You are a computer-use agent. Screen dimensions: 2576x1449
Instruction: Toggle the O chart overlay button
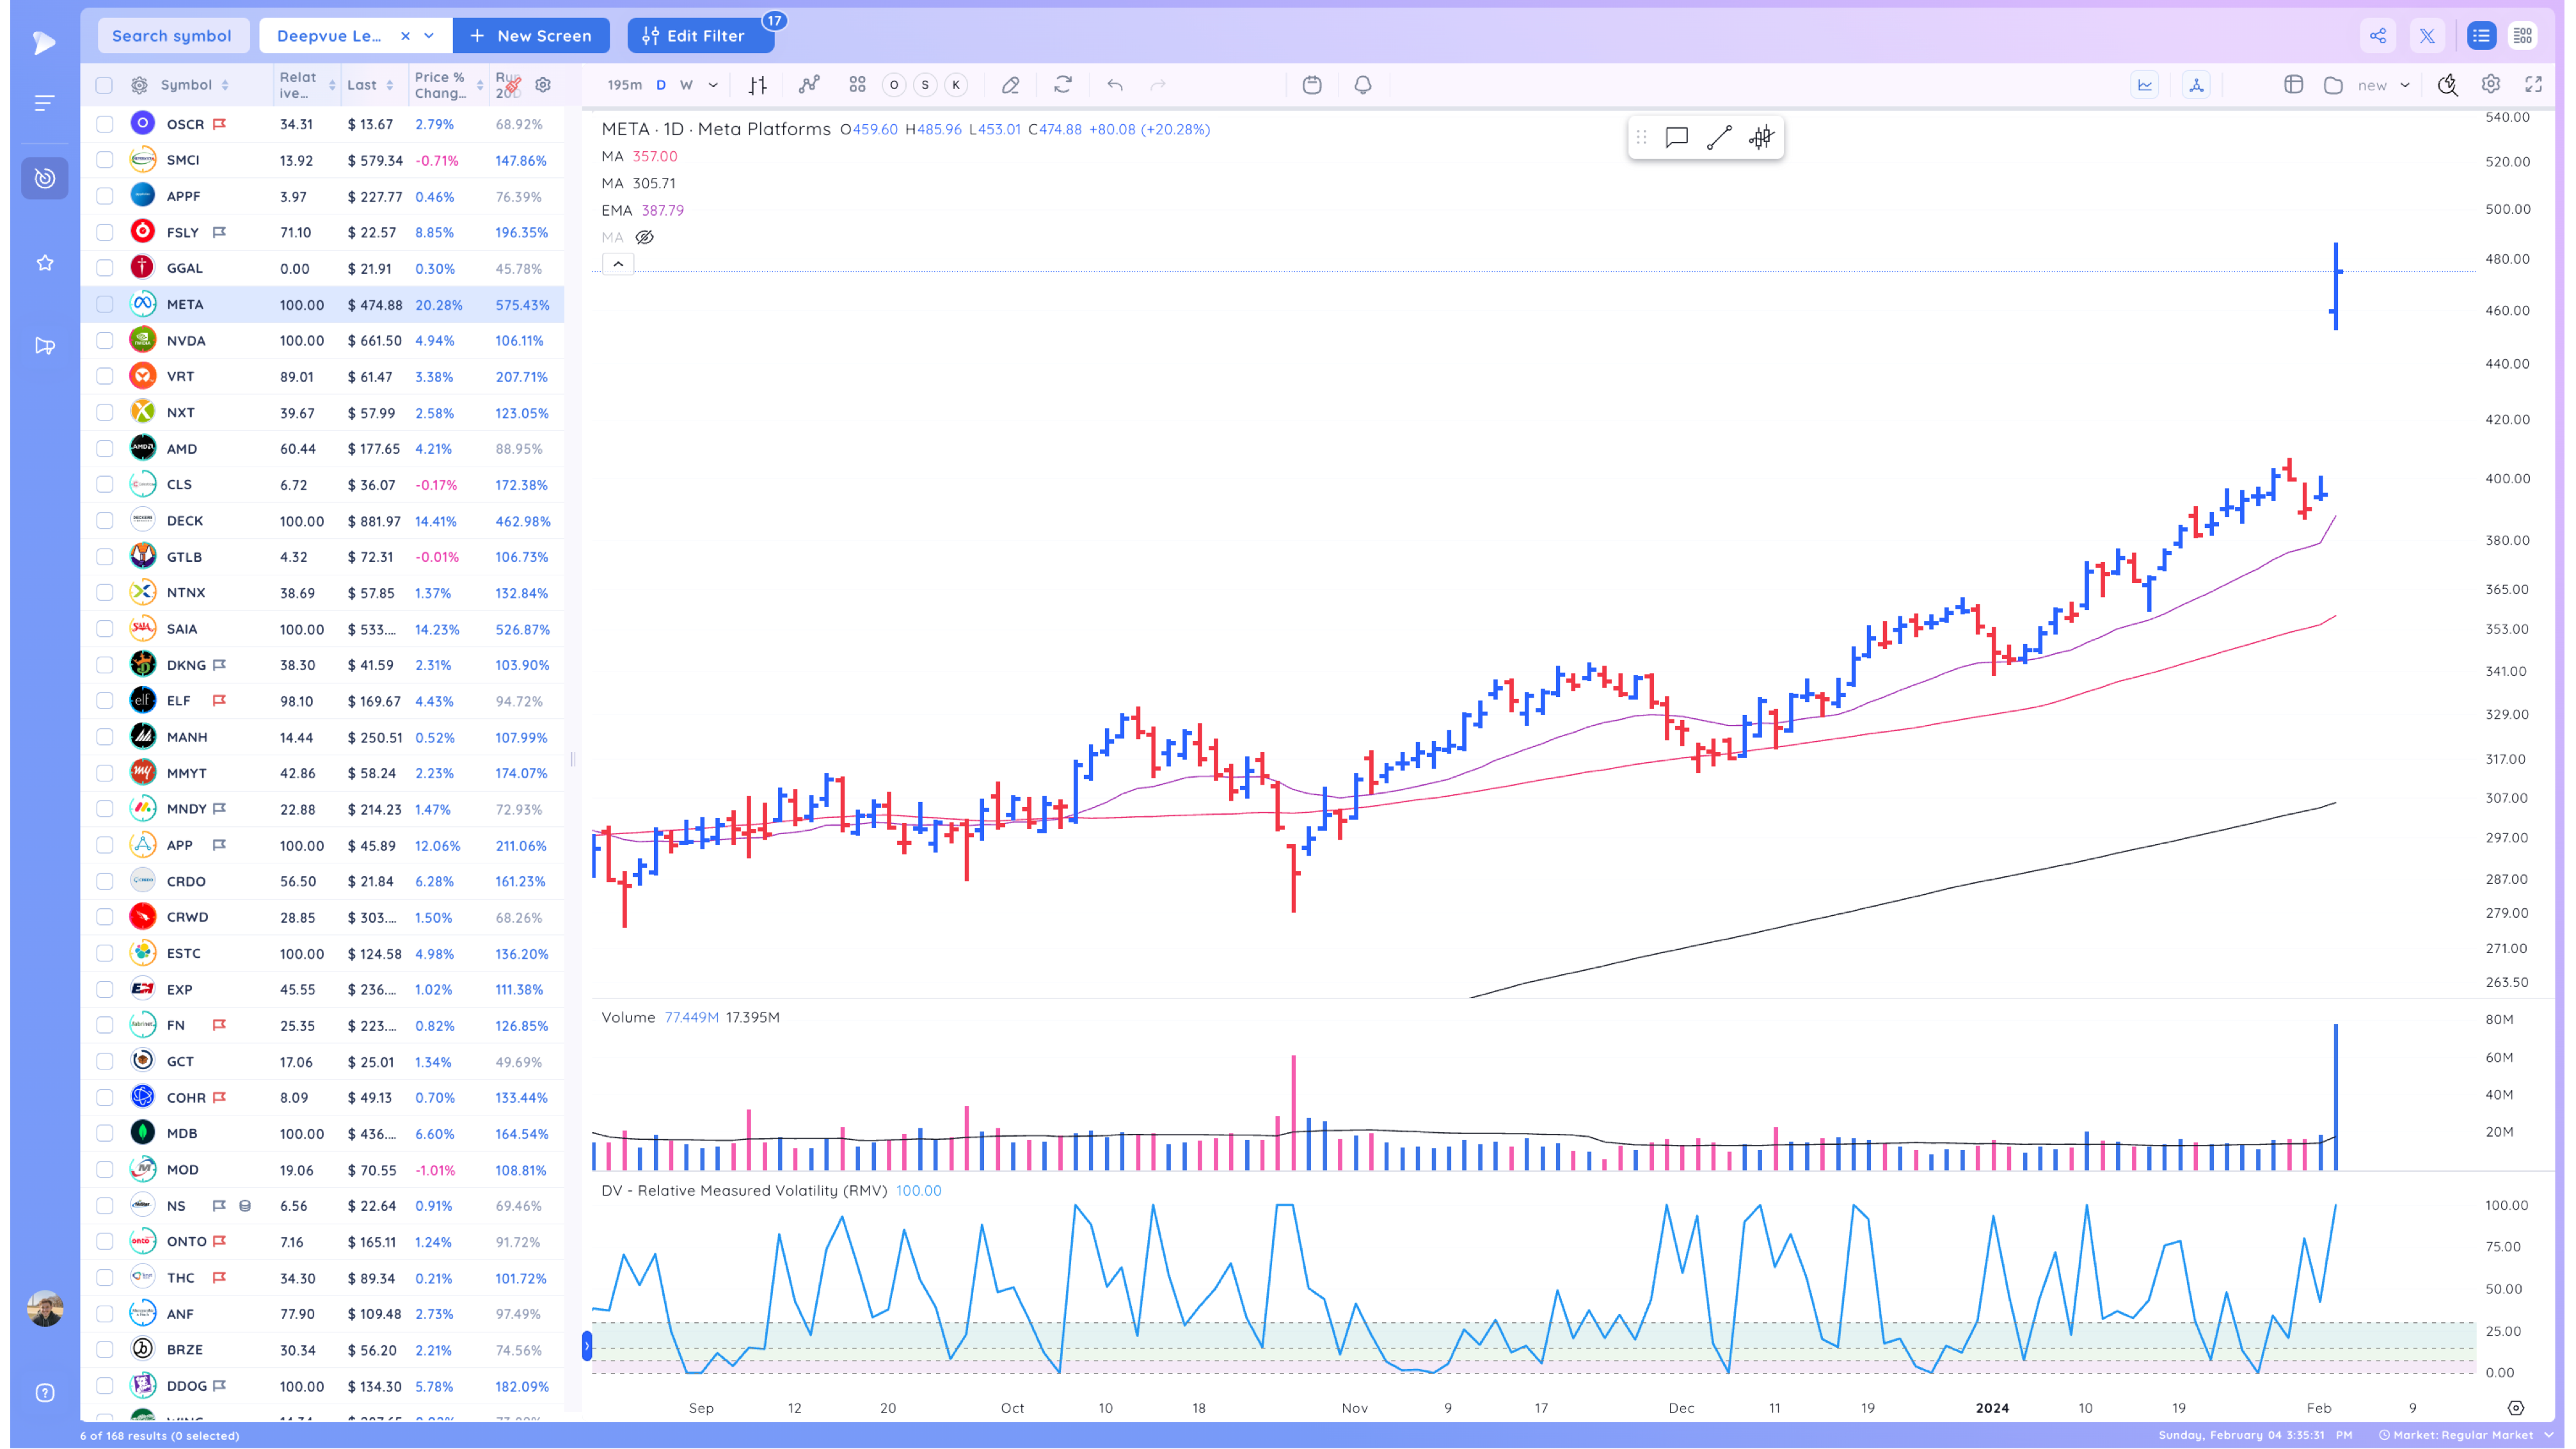894,85
